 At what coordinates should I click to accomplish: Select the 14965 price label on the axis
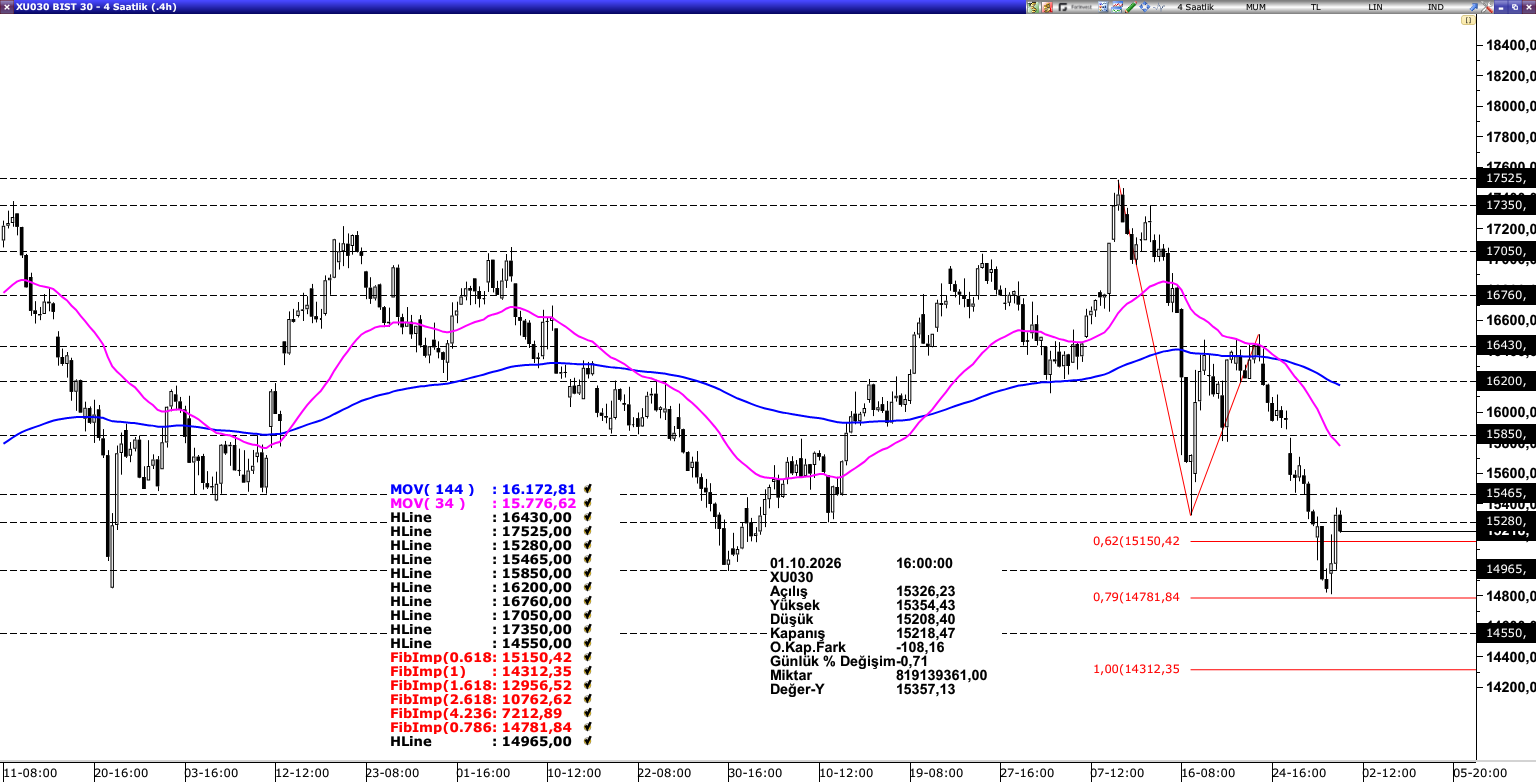tap(1506, 570)
